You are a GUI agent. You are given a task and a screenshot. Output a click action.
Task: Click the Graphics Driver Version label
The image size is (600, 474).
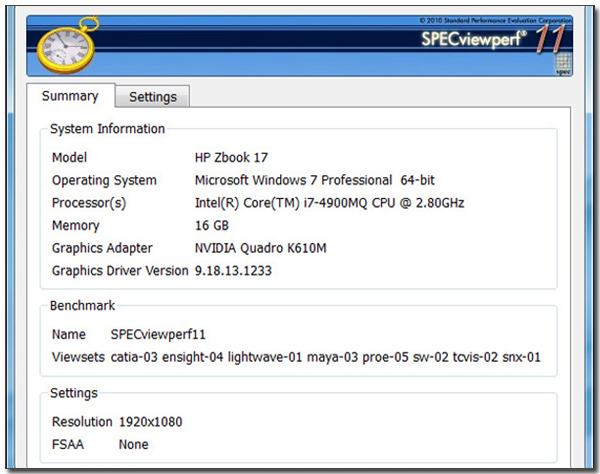pos(120,270)
